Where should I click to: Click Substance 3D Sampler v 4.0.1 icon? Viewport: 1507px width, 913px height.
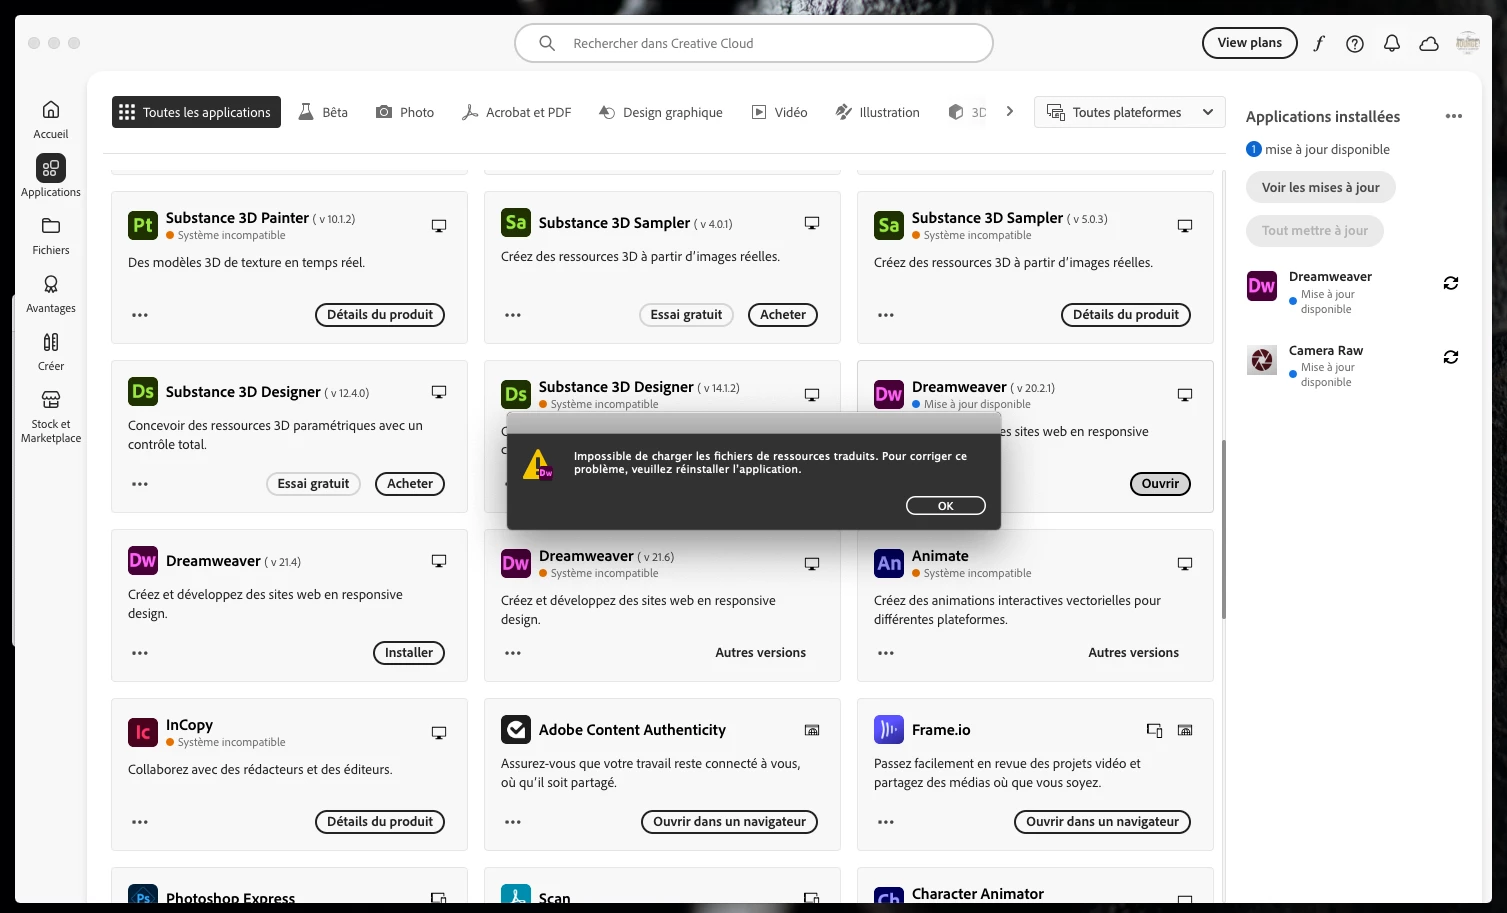pyautogui.click(x=516, y=222)
